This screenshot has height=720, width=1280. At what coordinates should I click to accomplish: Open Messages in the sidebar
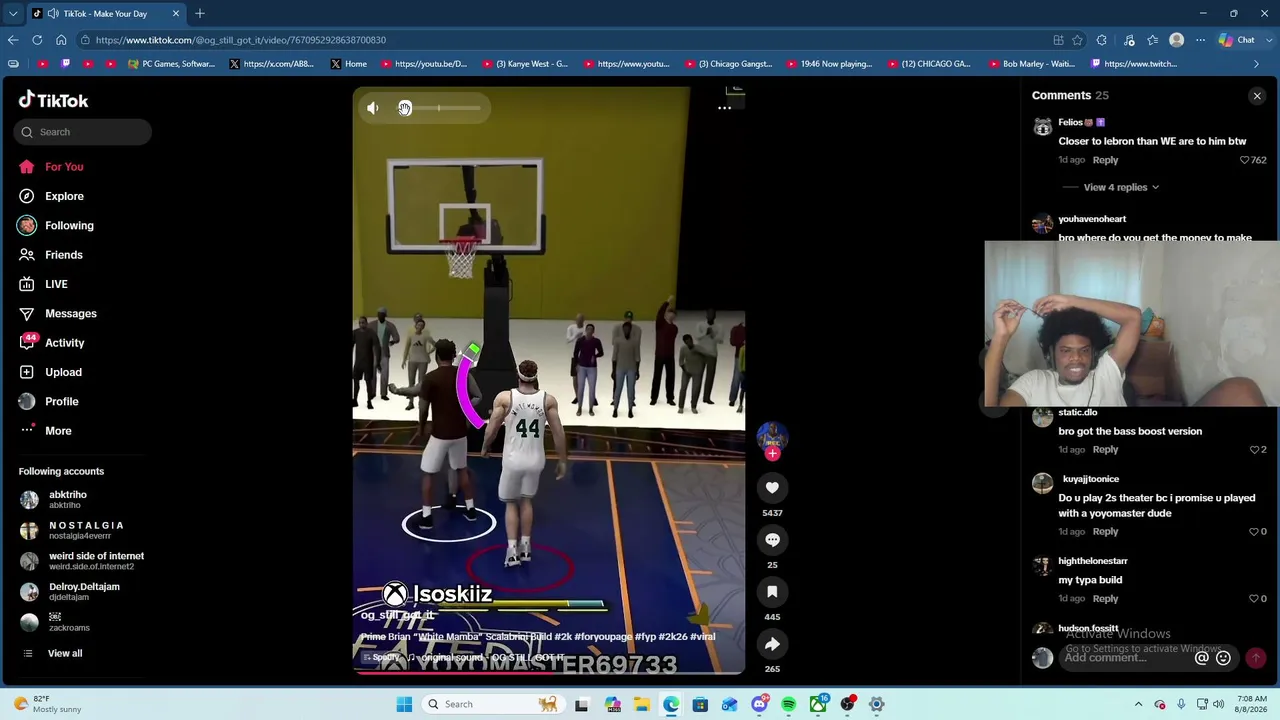[58, 314]
